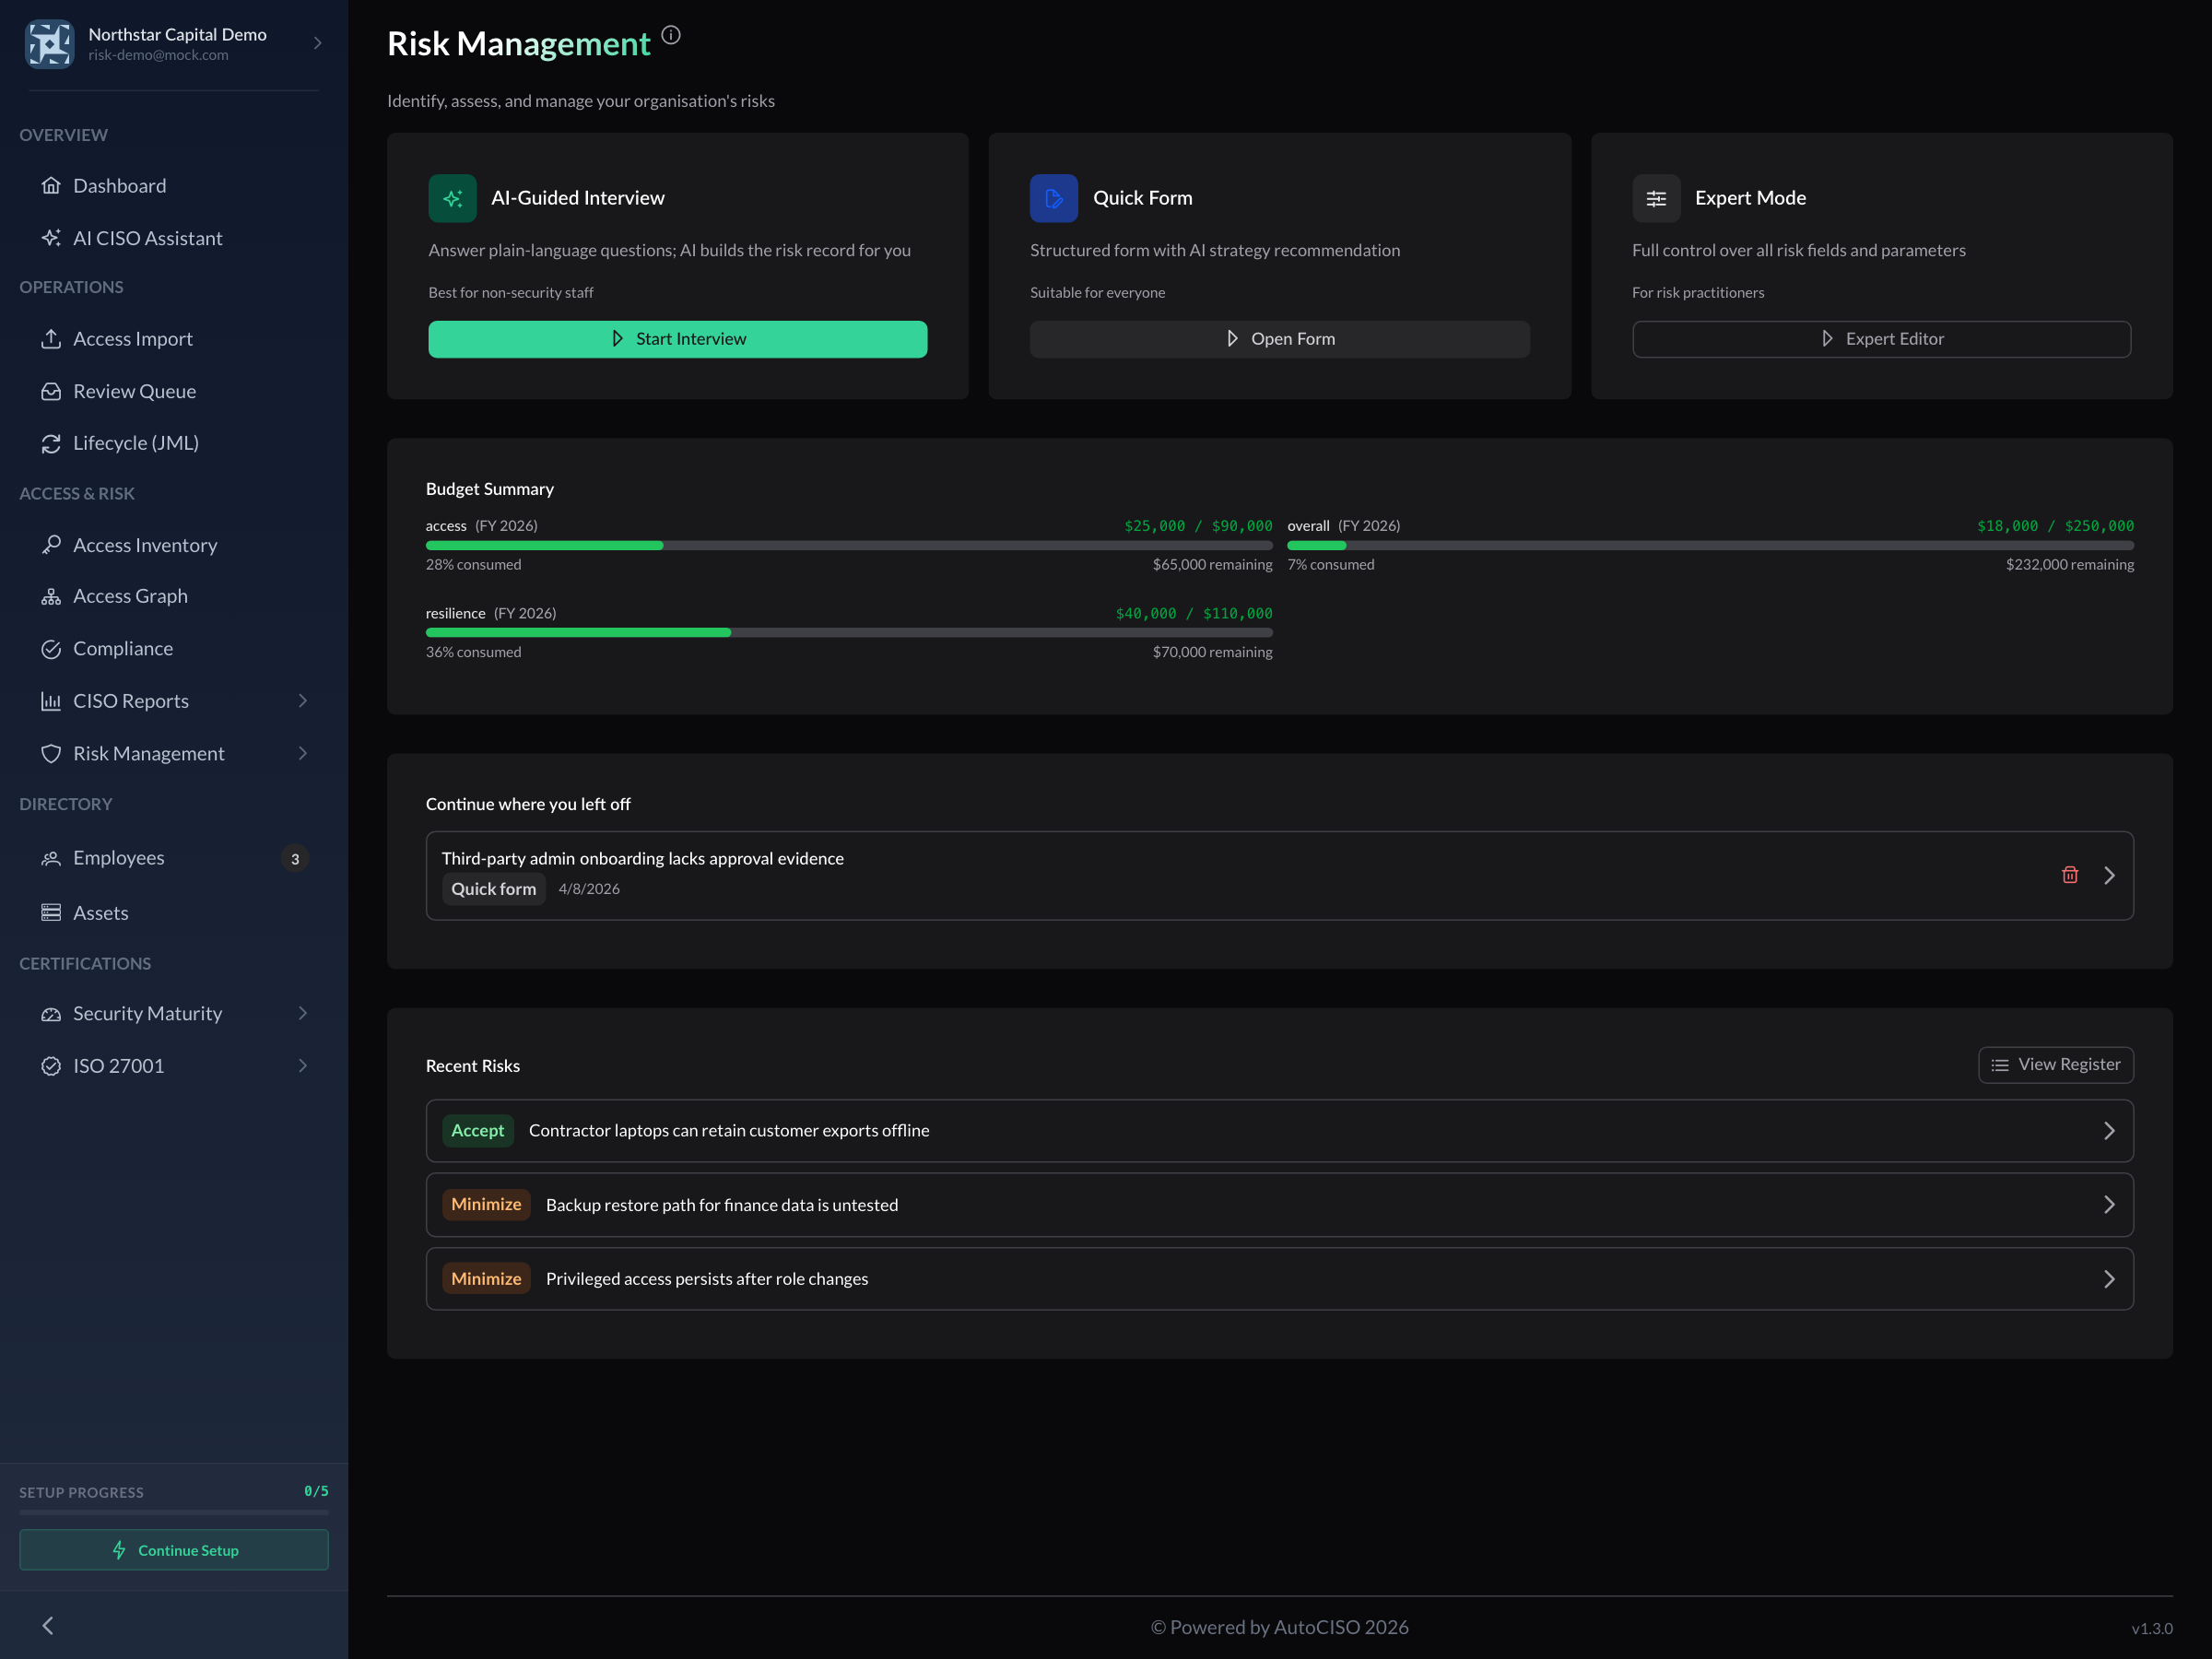Viewport: 2212px width, 1659px height.
Task: Click the CISO Reports bar chart icon
Action: [x=51, y=701]
